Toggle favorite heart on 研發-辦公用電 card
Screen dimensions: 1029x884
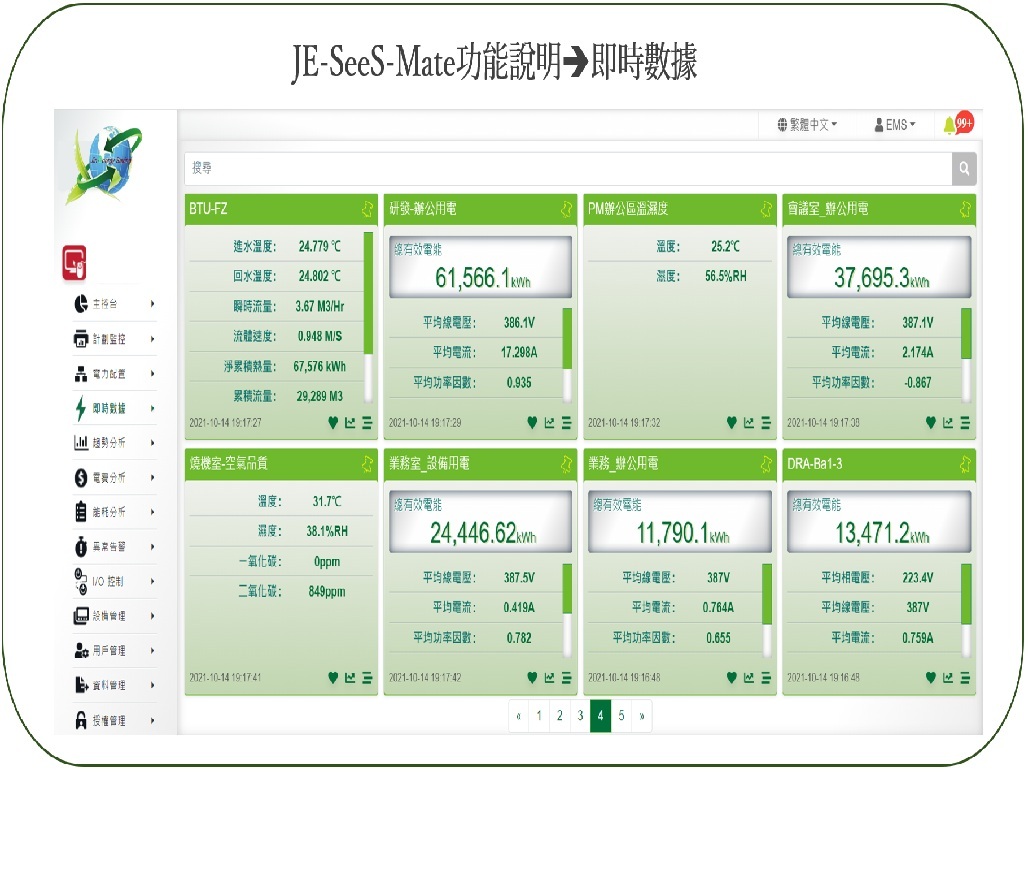coord(533,423)
